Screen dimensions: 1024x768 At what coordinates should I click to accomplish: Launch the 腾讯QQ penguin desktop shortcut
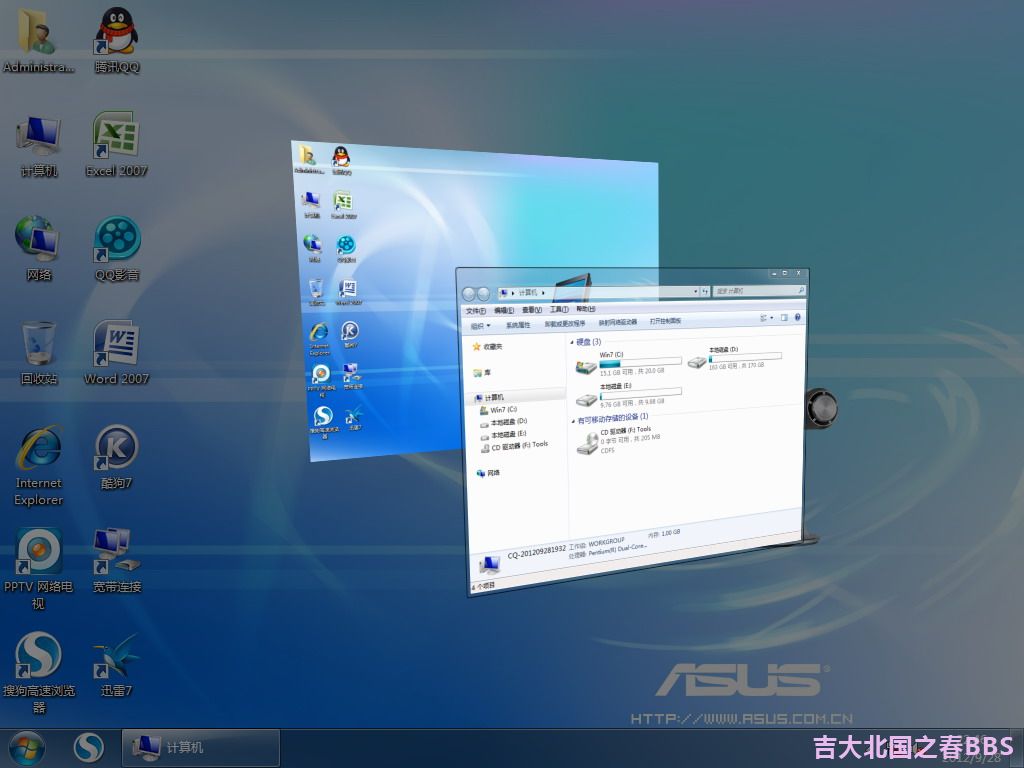[116, 39]
